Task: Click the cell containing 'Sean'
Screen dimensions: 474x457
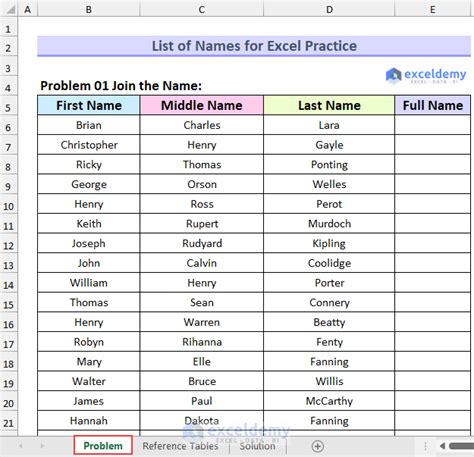Action: click(x=202, y=302)
